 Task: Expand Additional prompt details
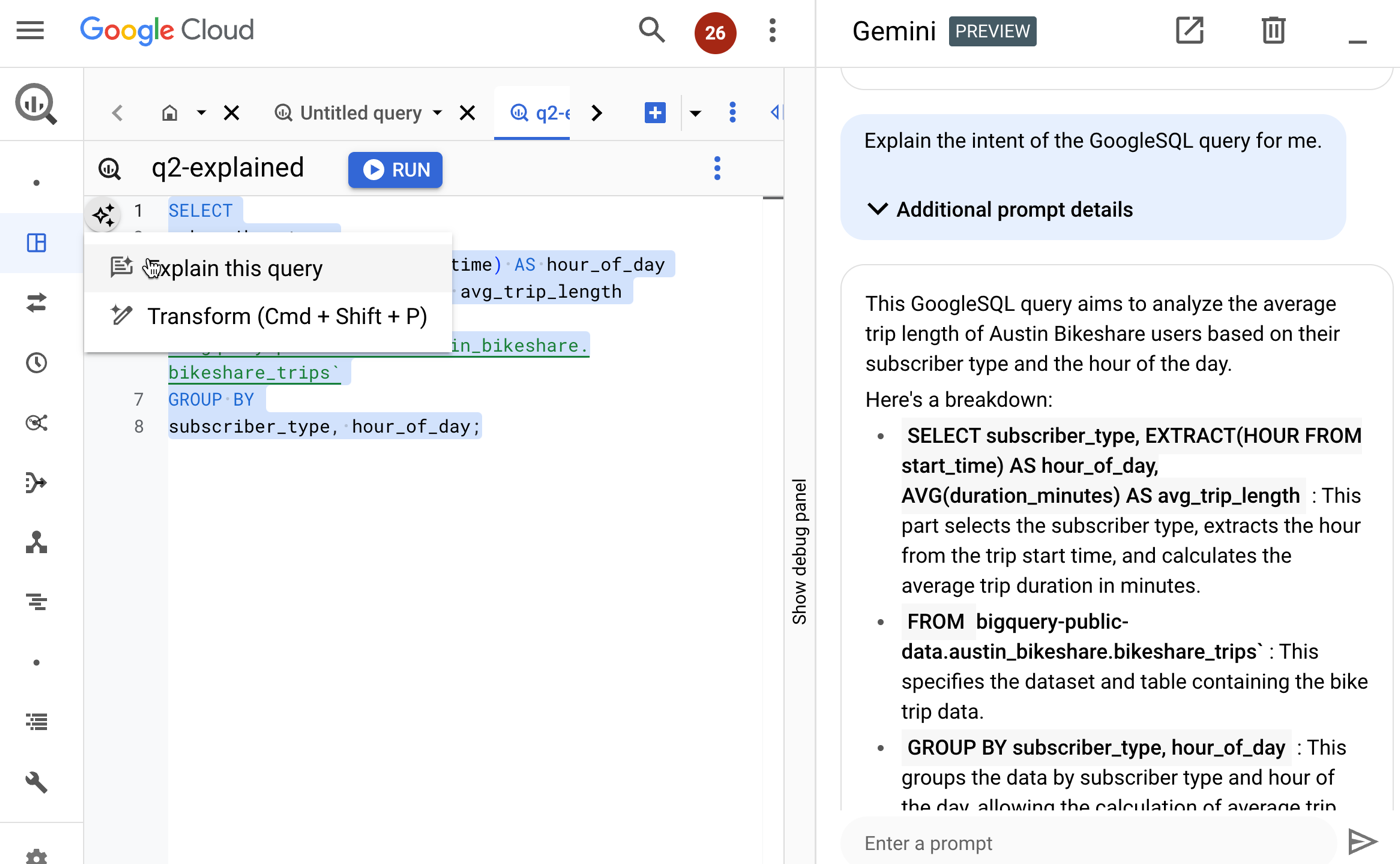(x=1000, y=210)
